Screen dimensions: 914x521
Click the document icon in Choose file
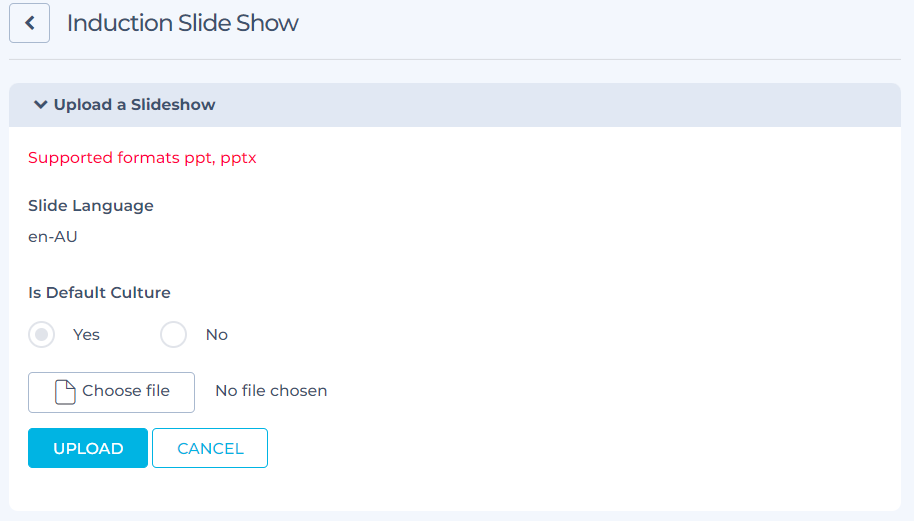(65, 392)
